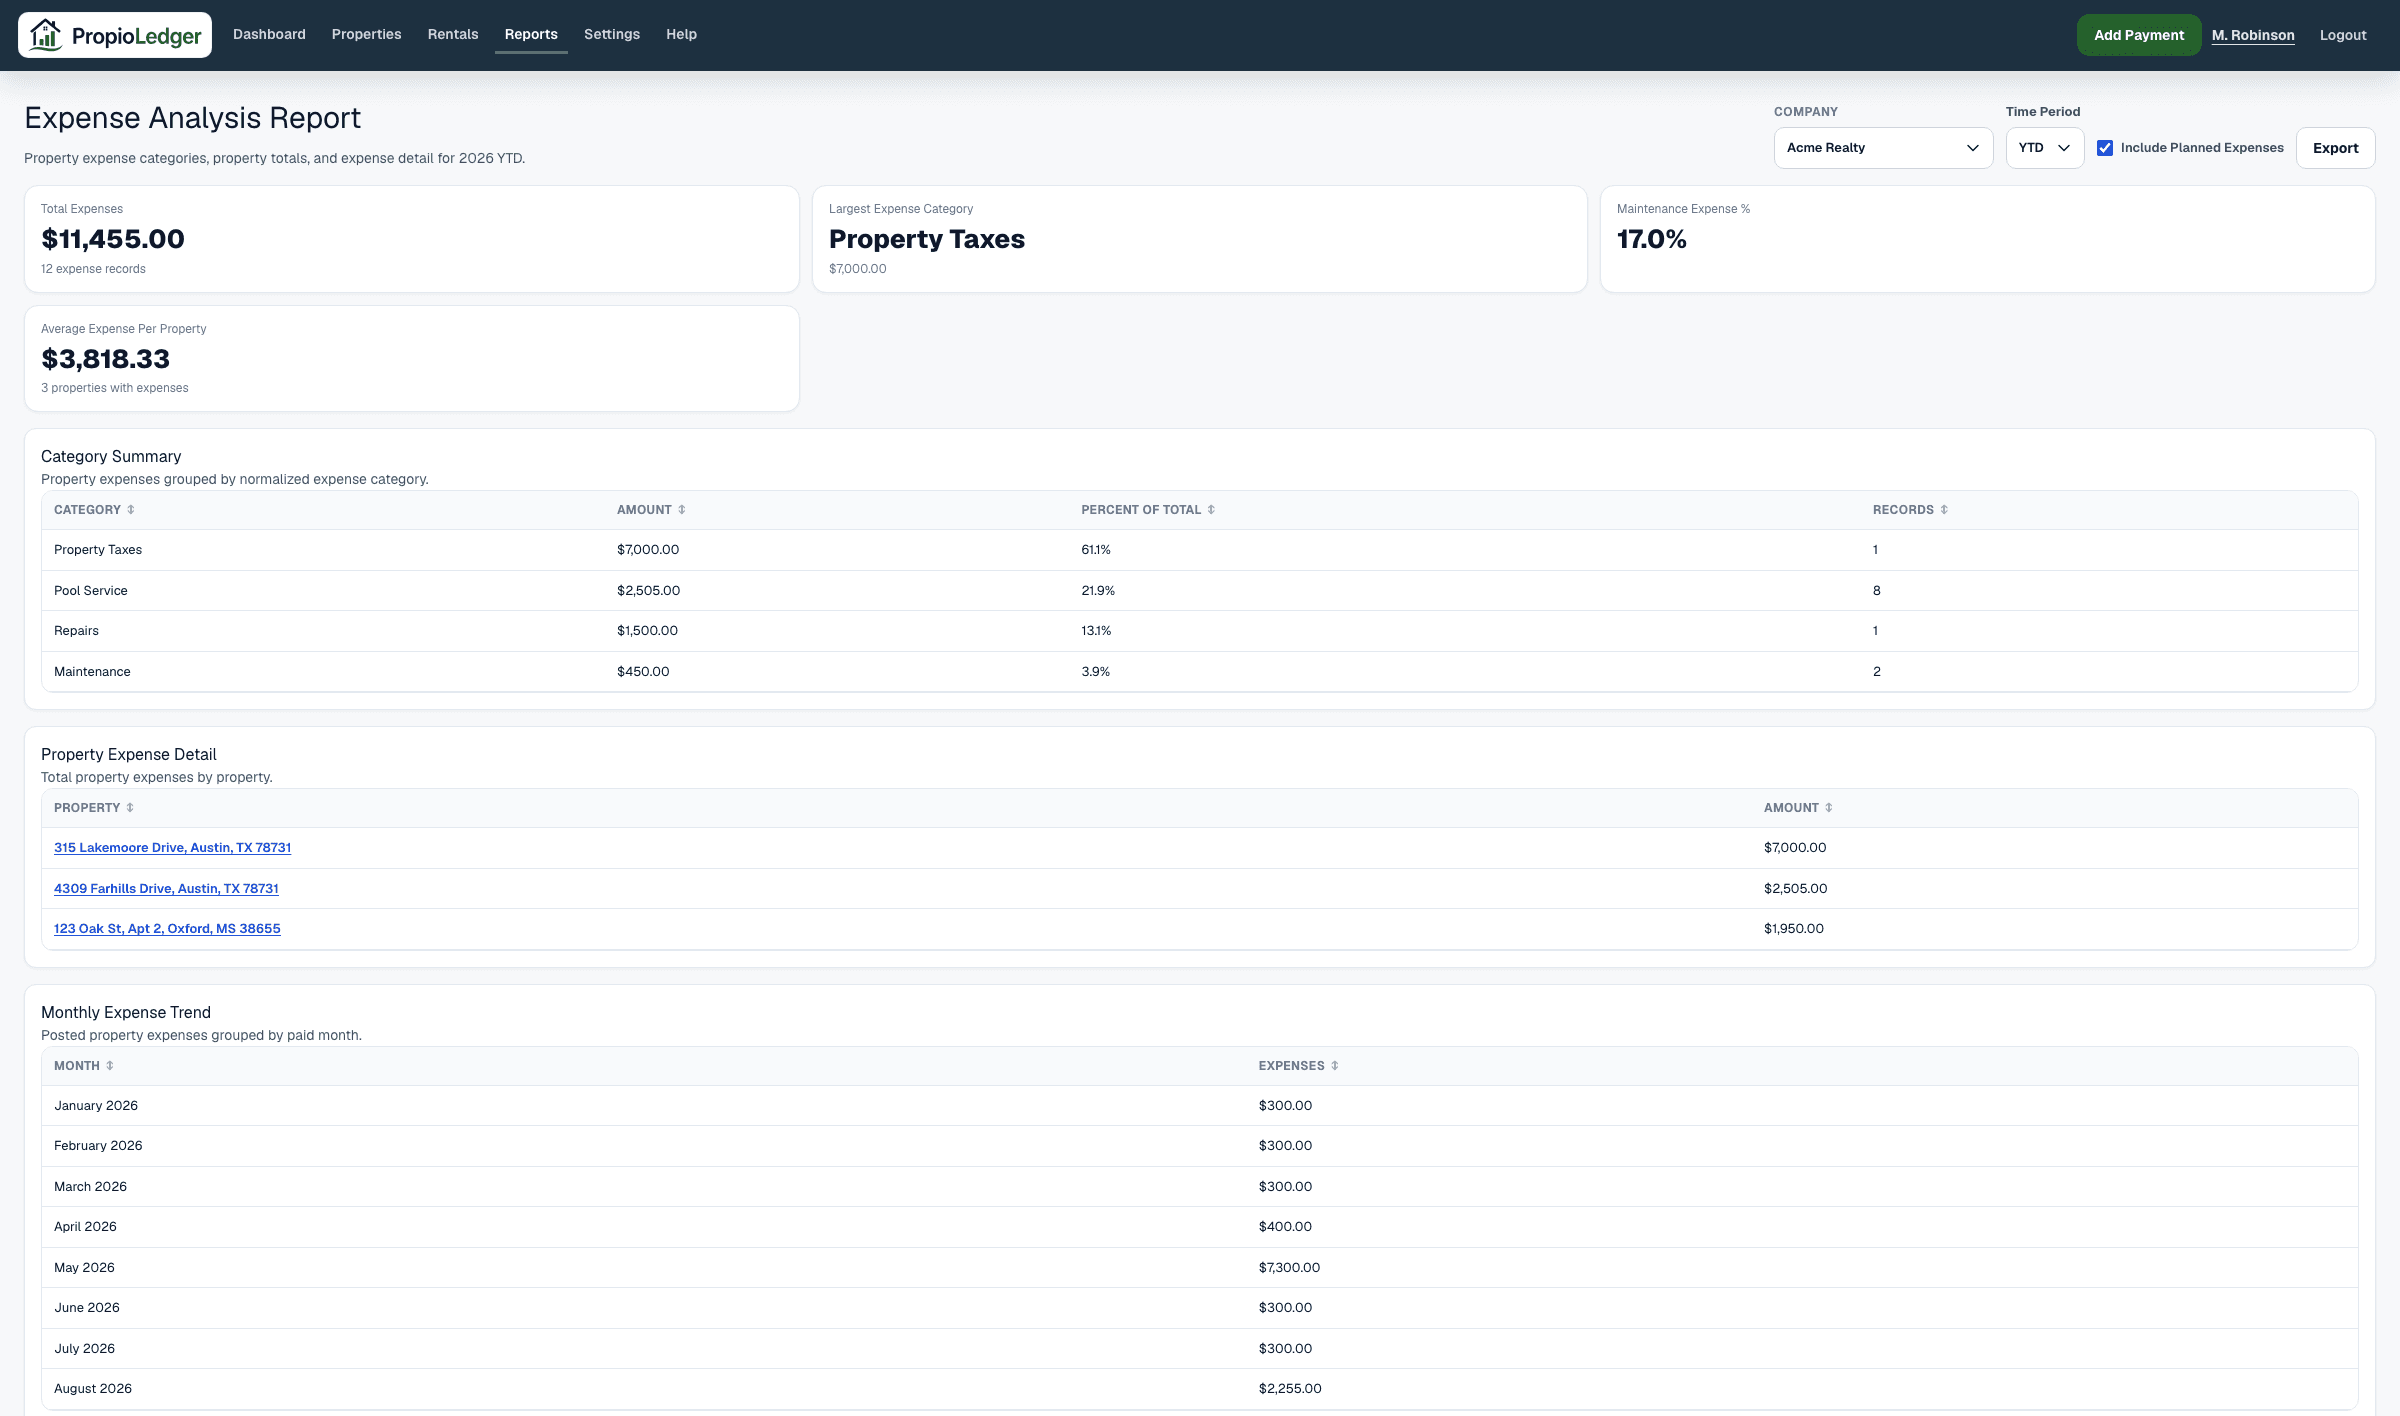This screenshot has width=2400, height=1416.
Task: Toggle Include Planned Expenses checkbox
Action: click(2105, 148)
